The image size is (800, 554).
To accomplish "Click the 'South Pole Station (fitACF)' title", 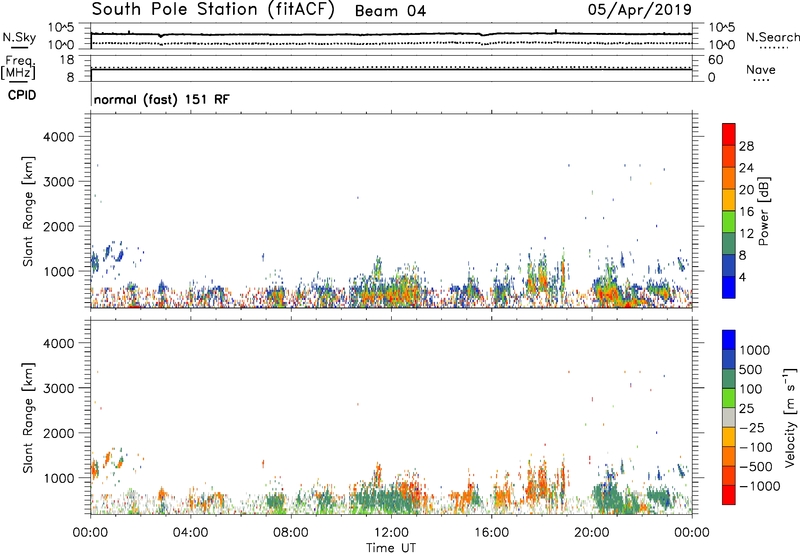I will [x=213, y=10].
